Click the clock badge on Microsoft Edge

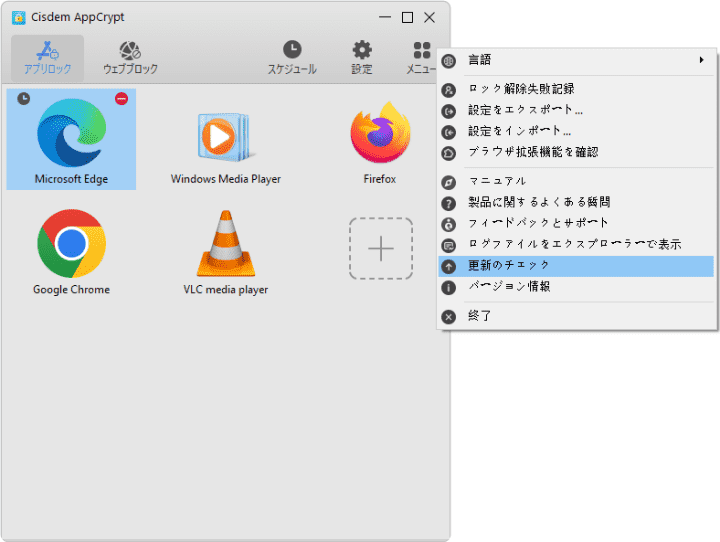pyautogui.click(x=24, y=99)
